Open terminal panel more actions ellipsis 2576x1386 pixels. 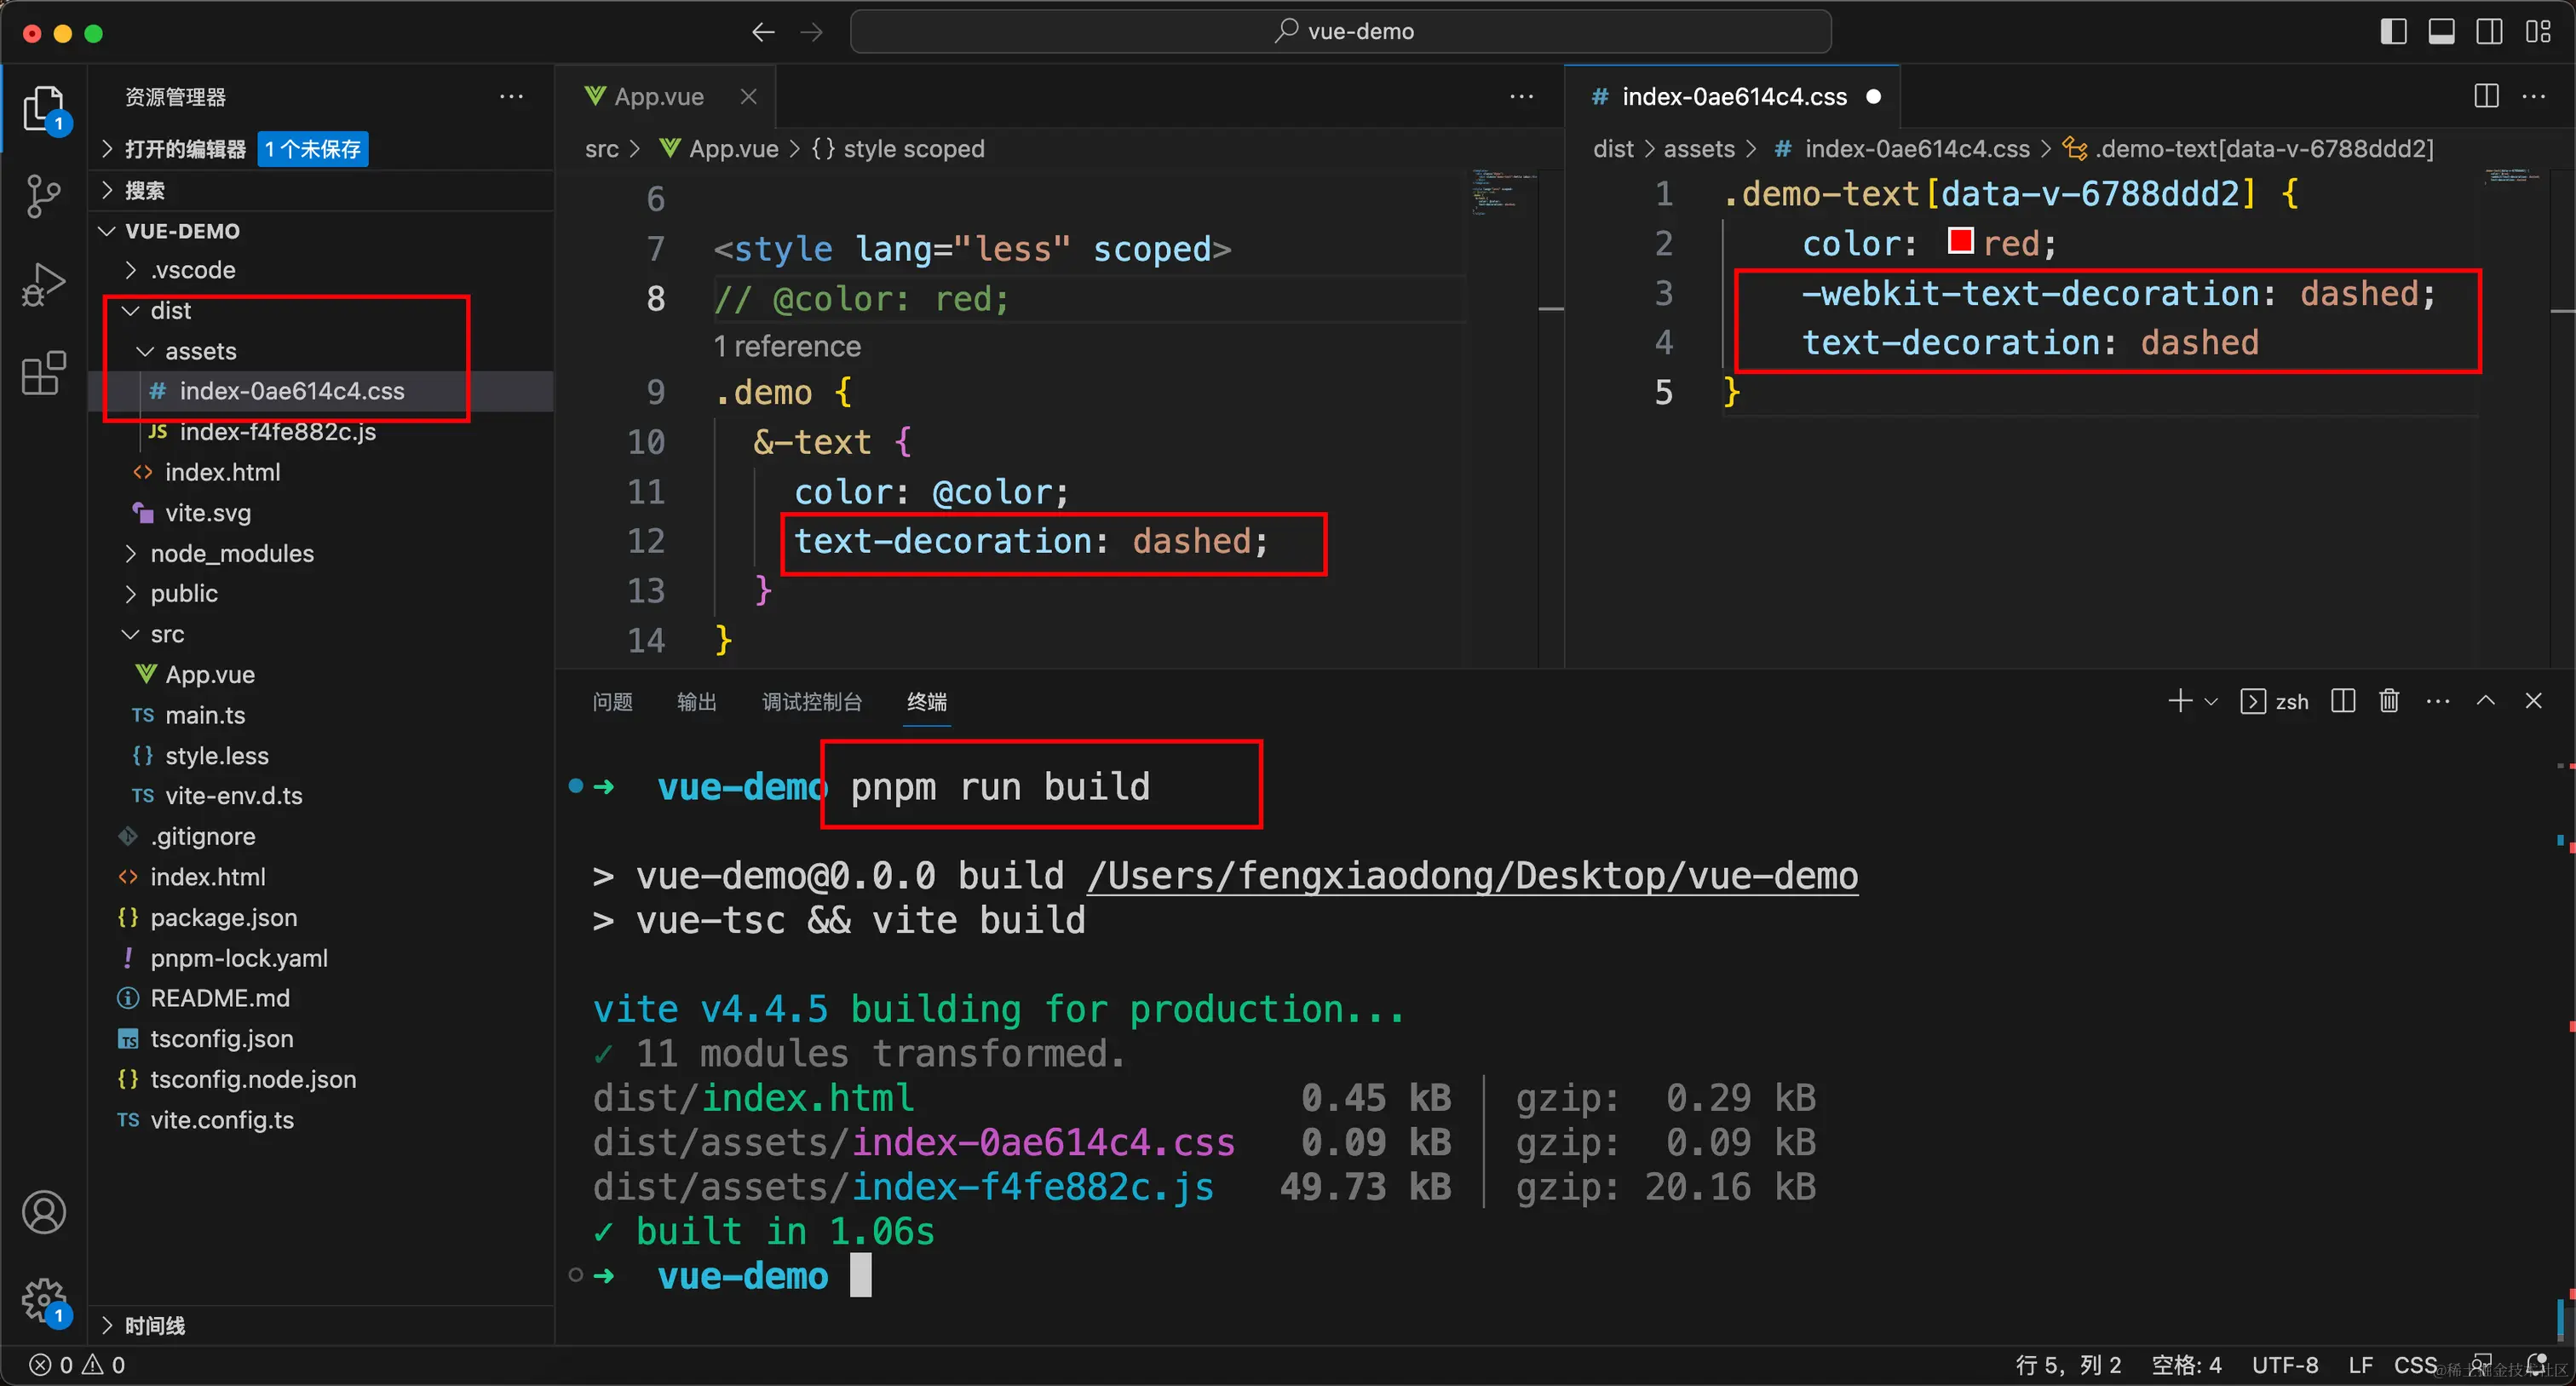2438,701
